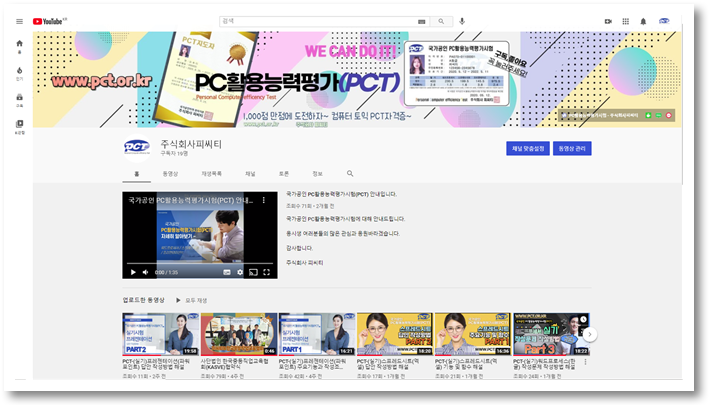The width and height of the screenshot is (709, 405).
Task: Click the 업로드한 동영상 section heading
Action: pos(144,300)
